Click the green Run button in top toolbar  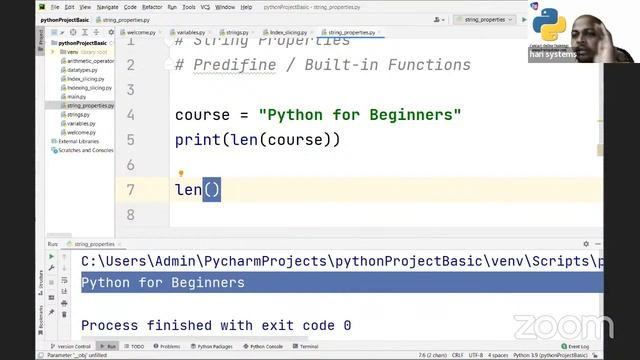[524, 20]
